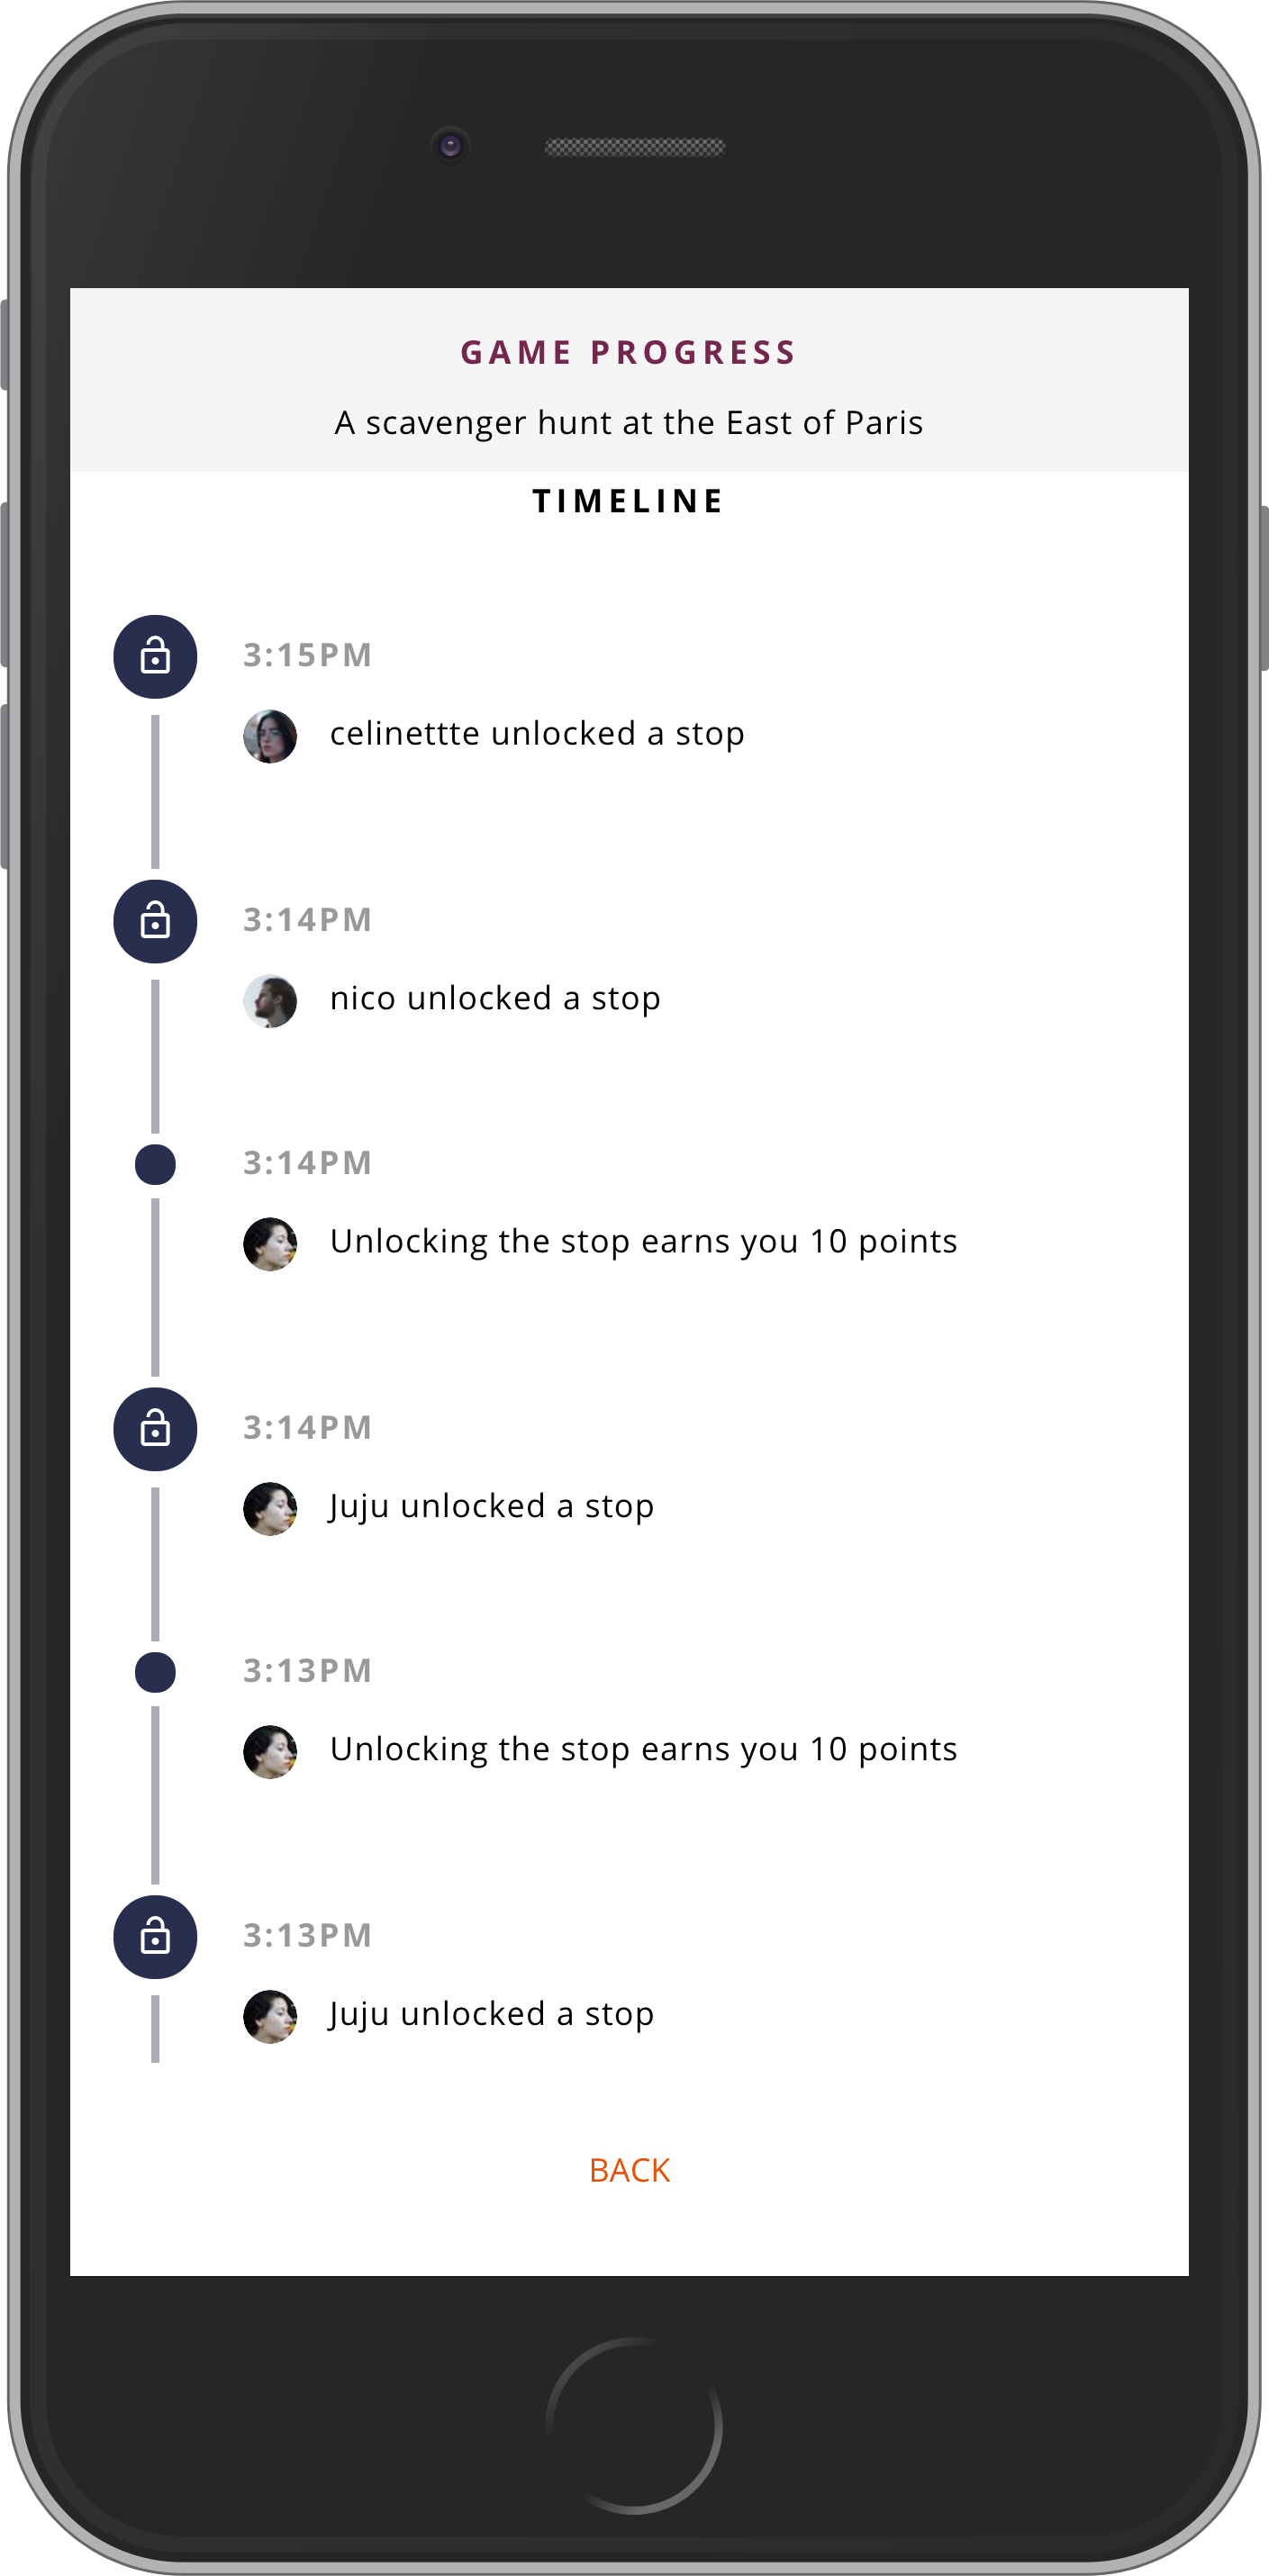Screen dimensions: 1269x2576
Task: Click the GAME PROGRESS header title
Action: (628, 352)
